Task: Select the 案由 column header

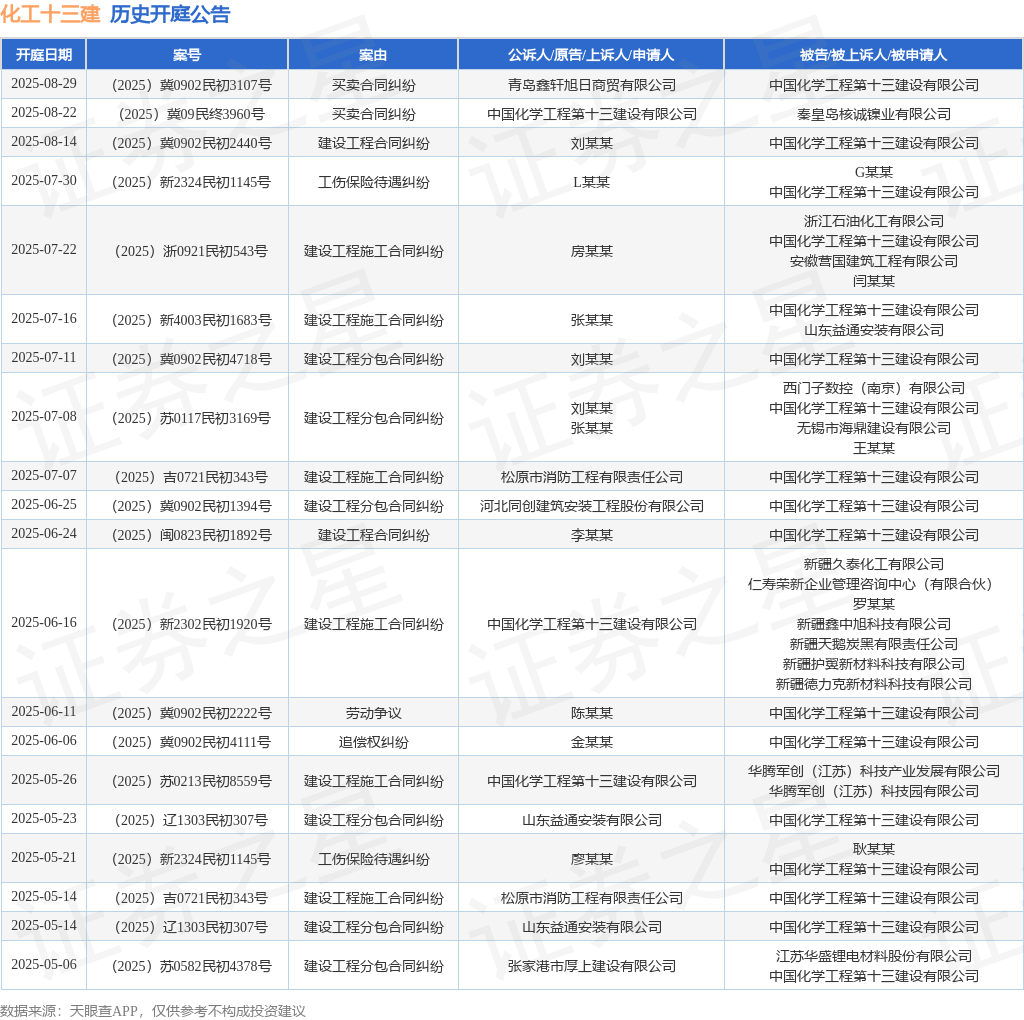Action: point(373,55)
